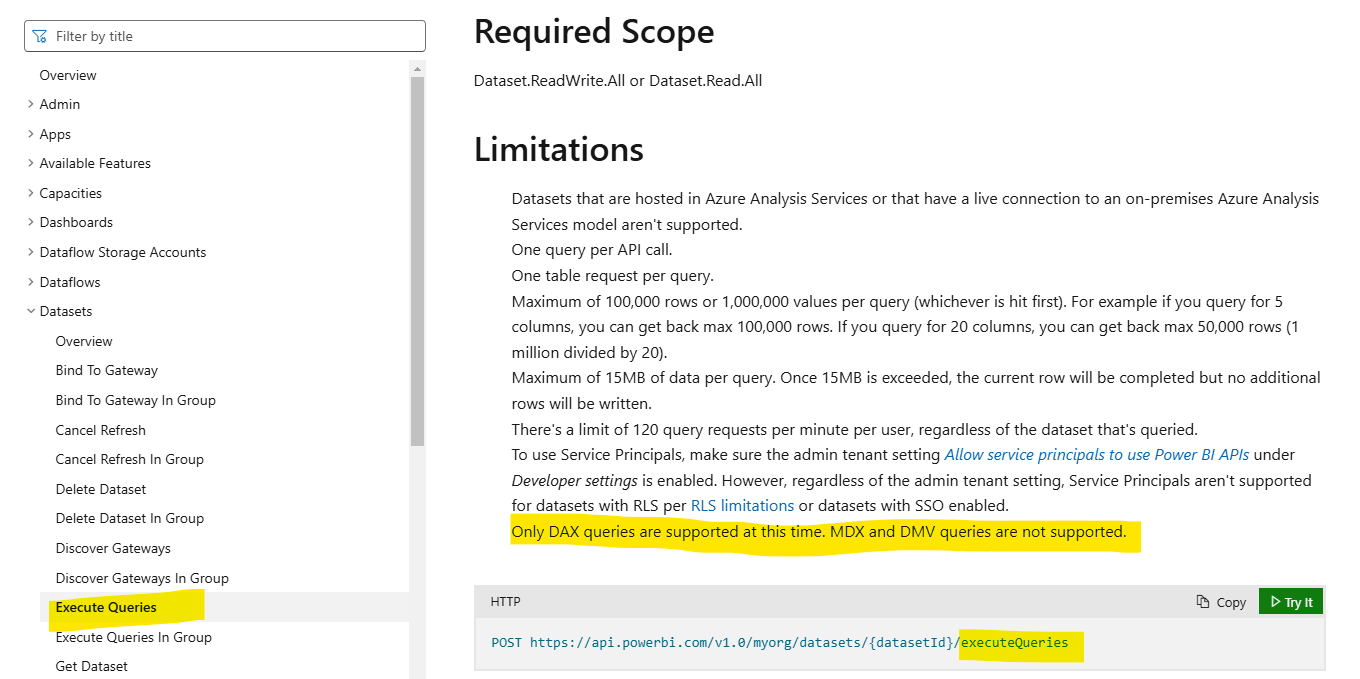1360x679 pixels.
Task: Follow the Allow service principals link
Action: pos(1097,454)
